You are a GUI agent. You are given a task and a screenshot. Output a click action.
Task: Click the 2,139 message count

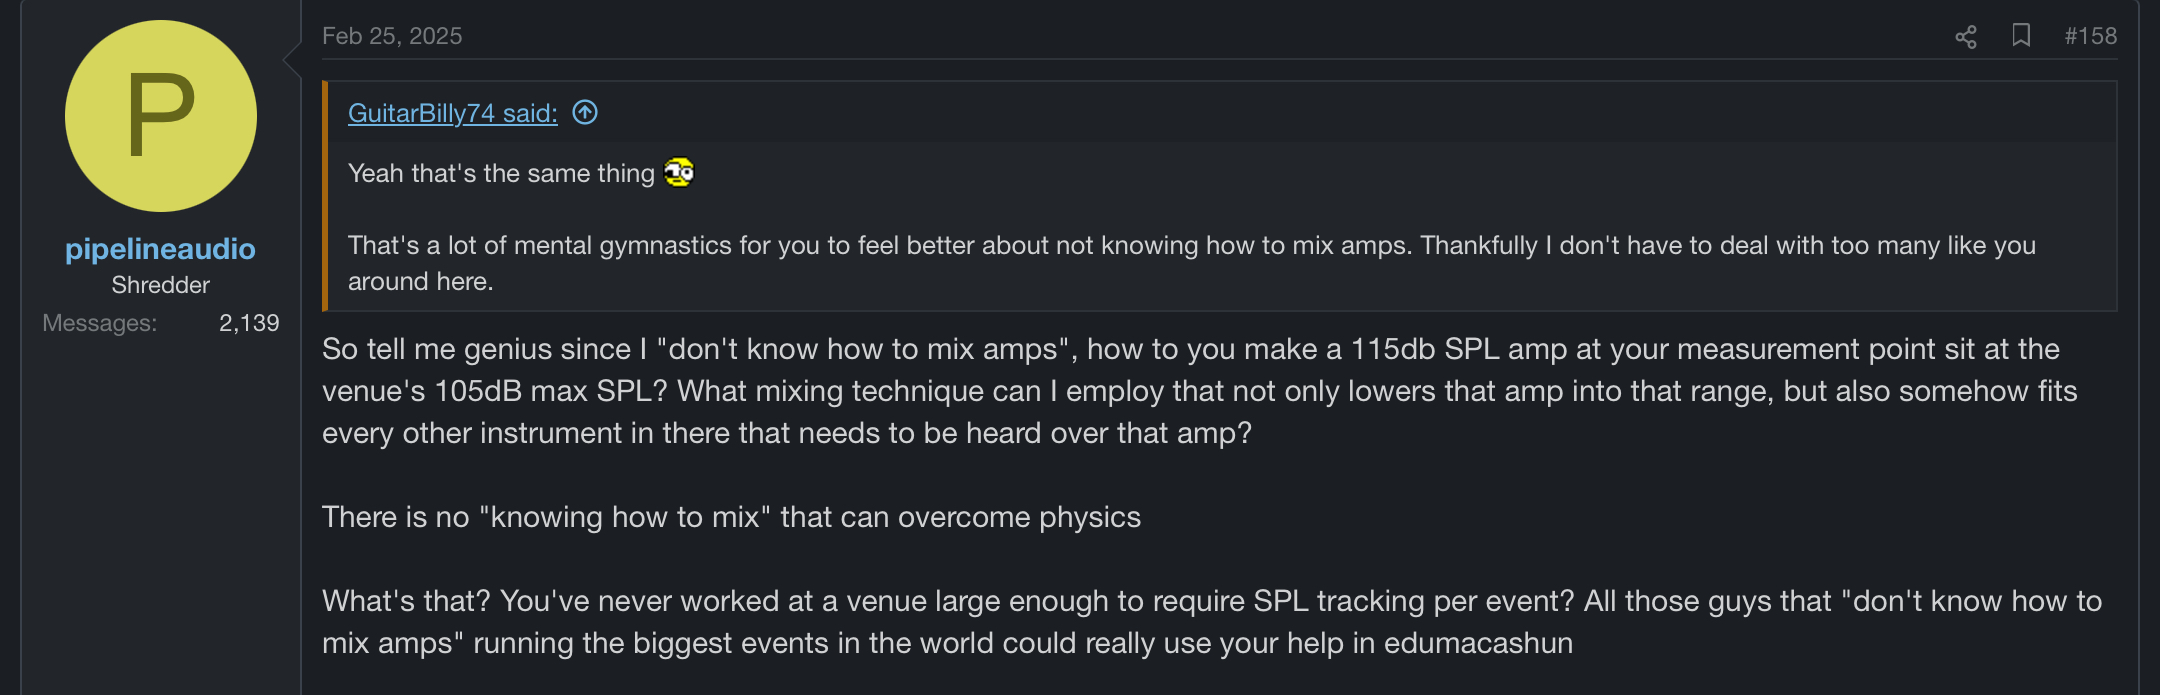pyautogui.click(x=249, y=323)
